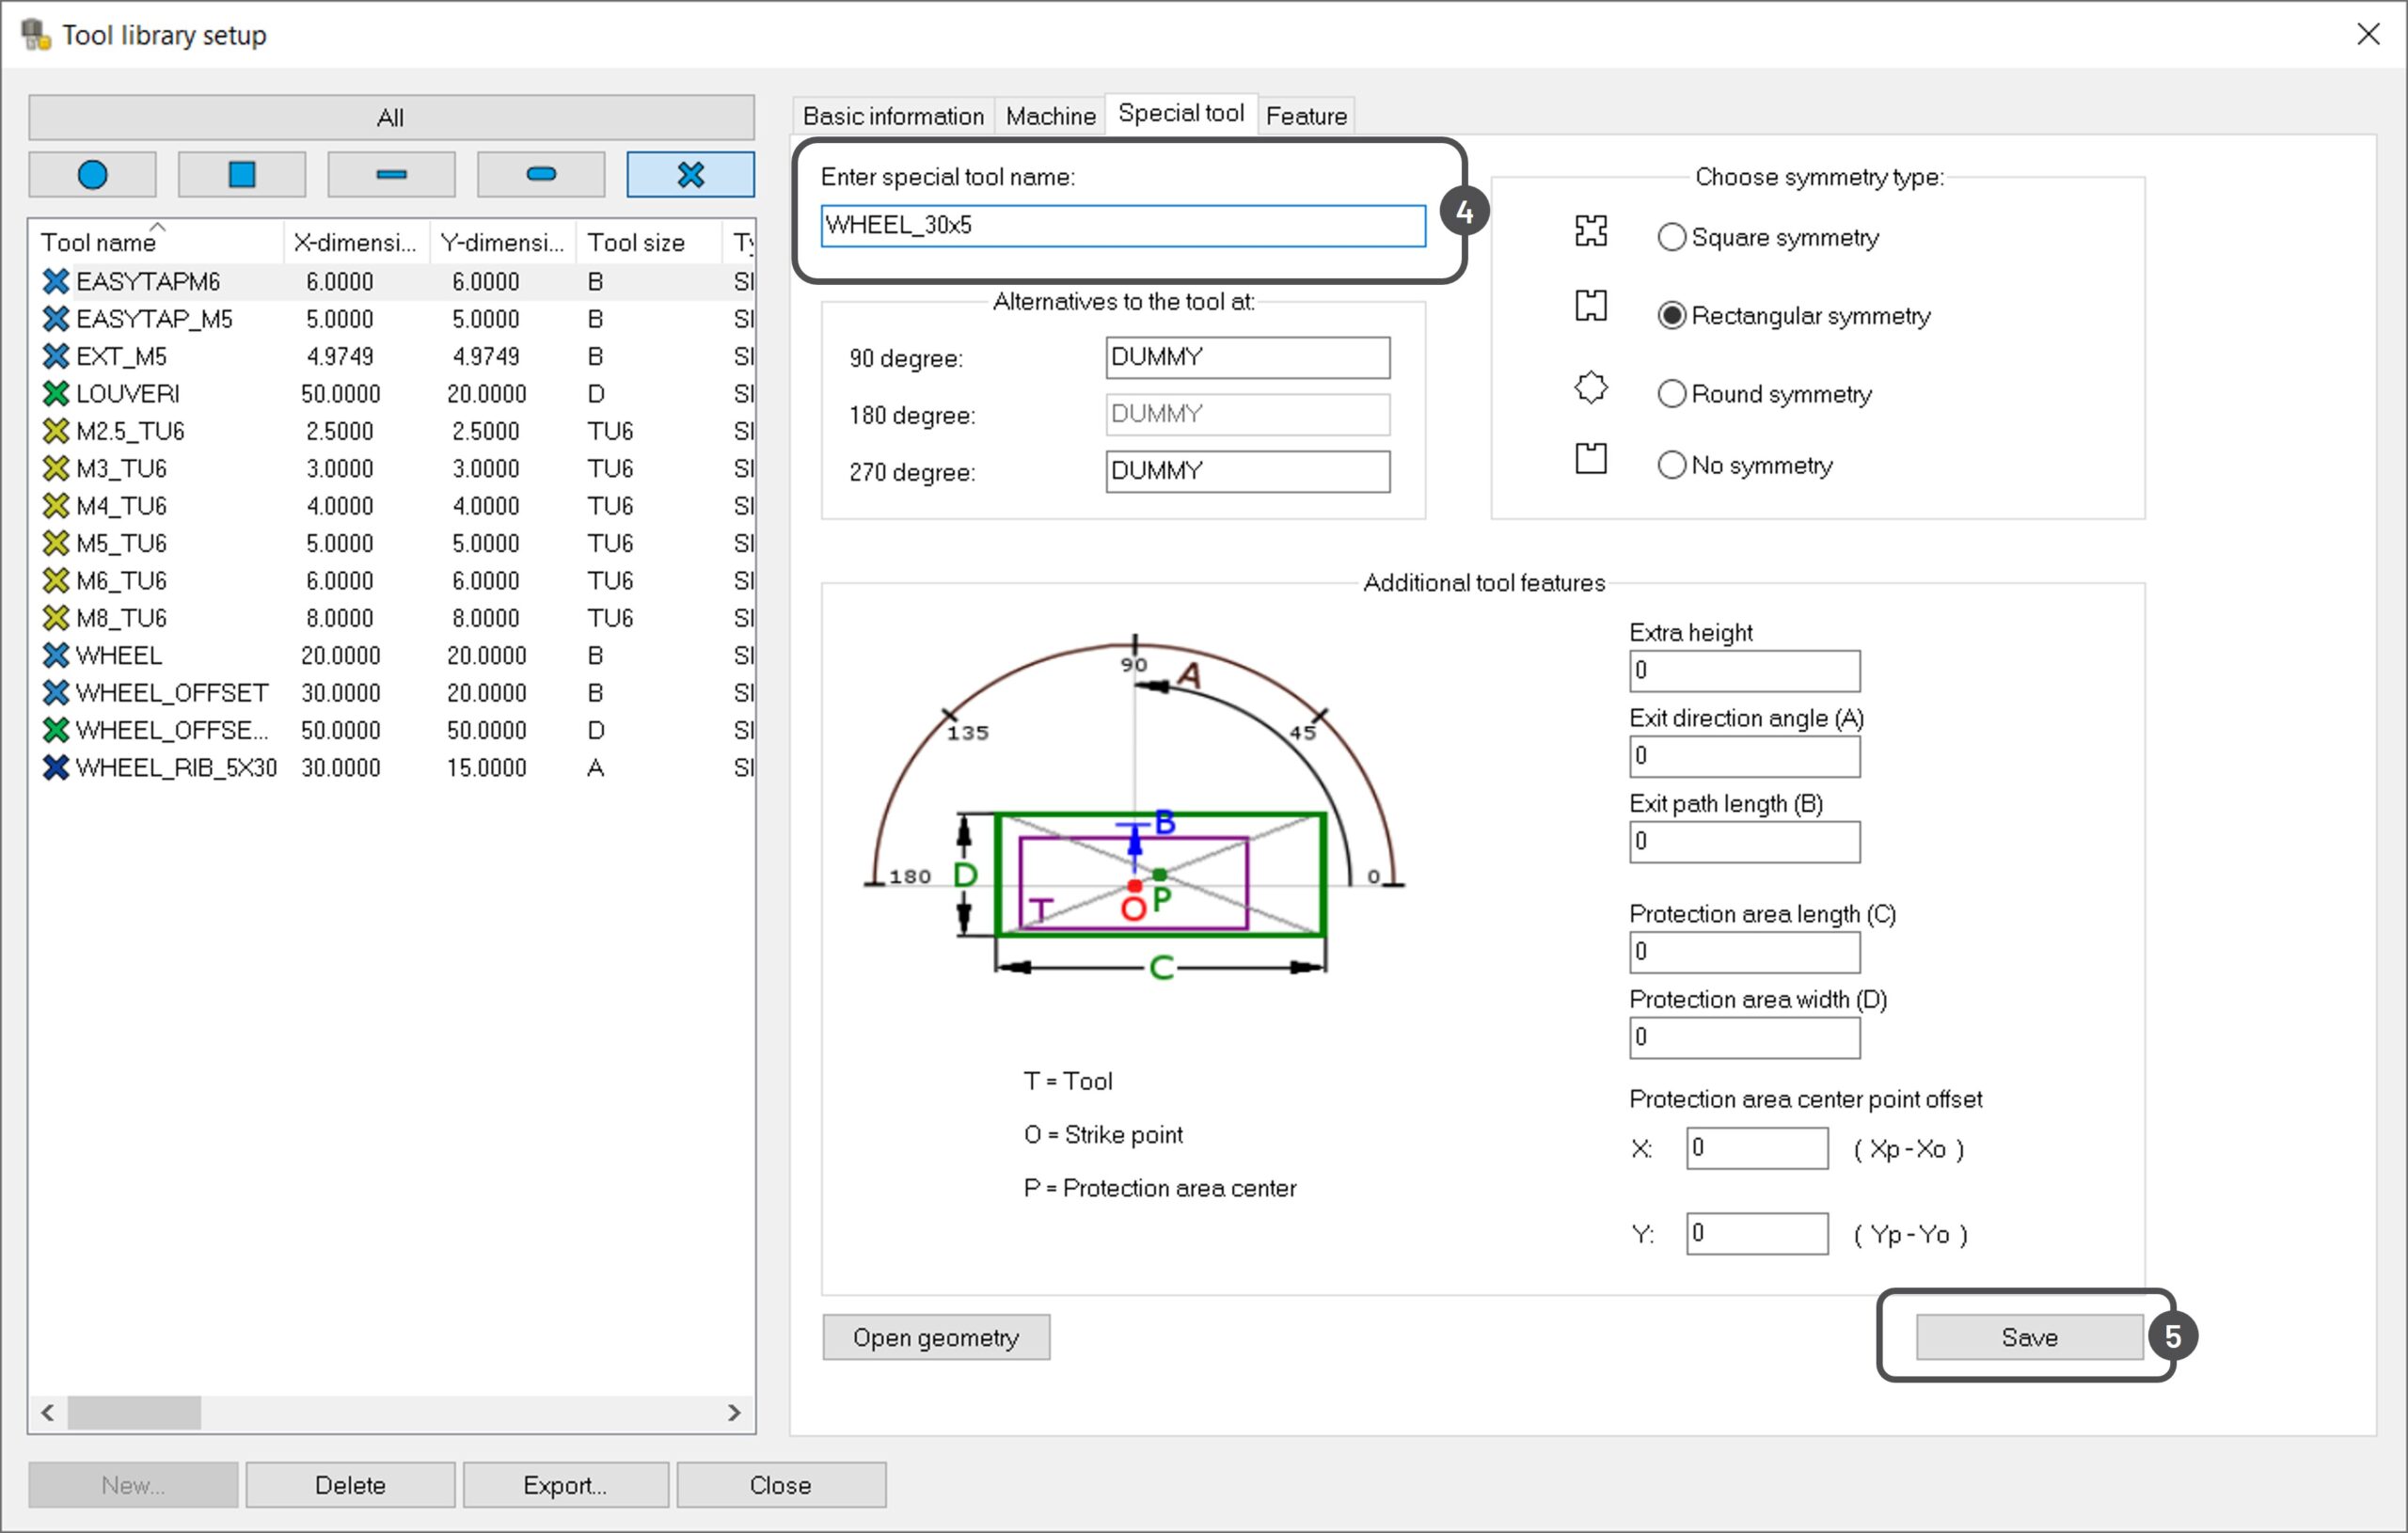Click the Exit direction angle field
The height and width of the screenshot is (1533, 2408).
tap(1743, 756)
